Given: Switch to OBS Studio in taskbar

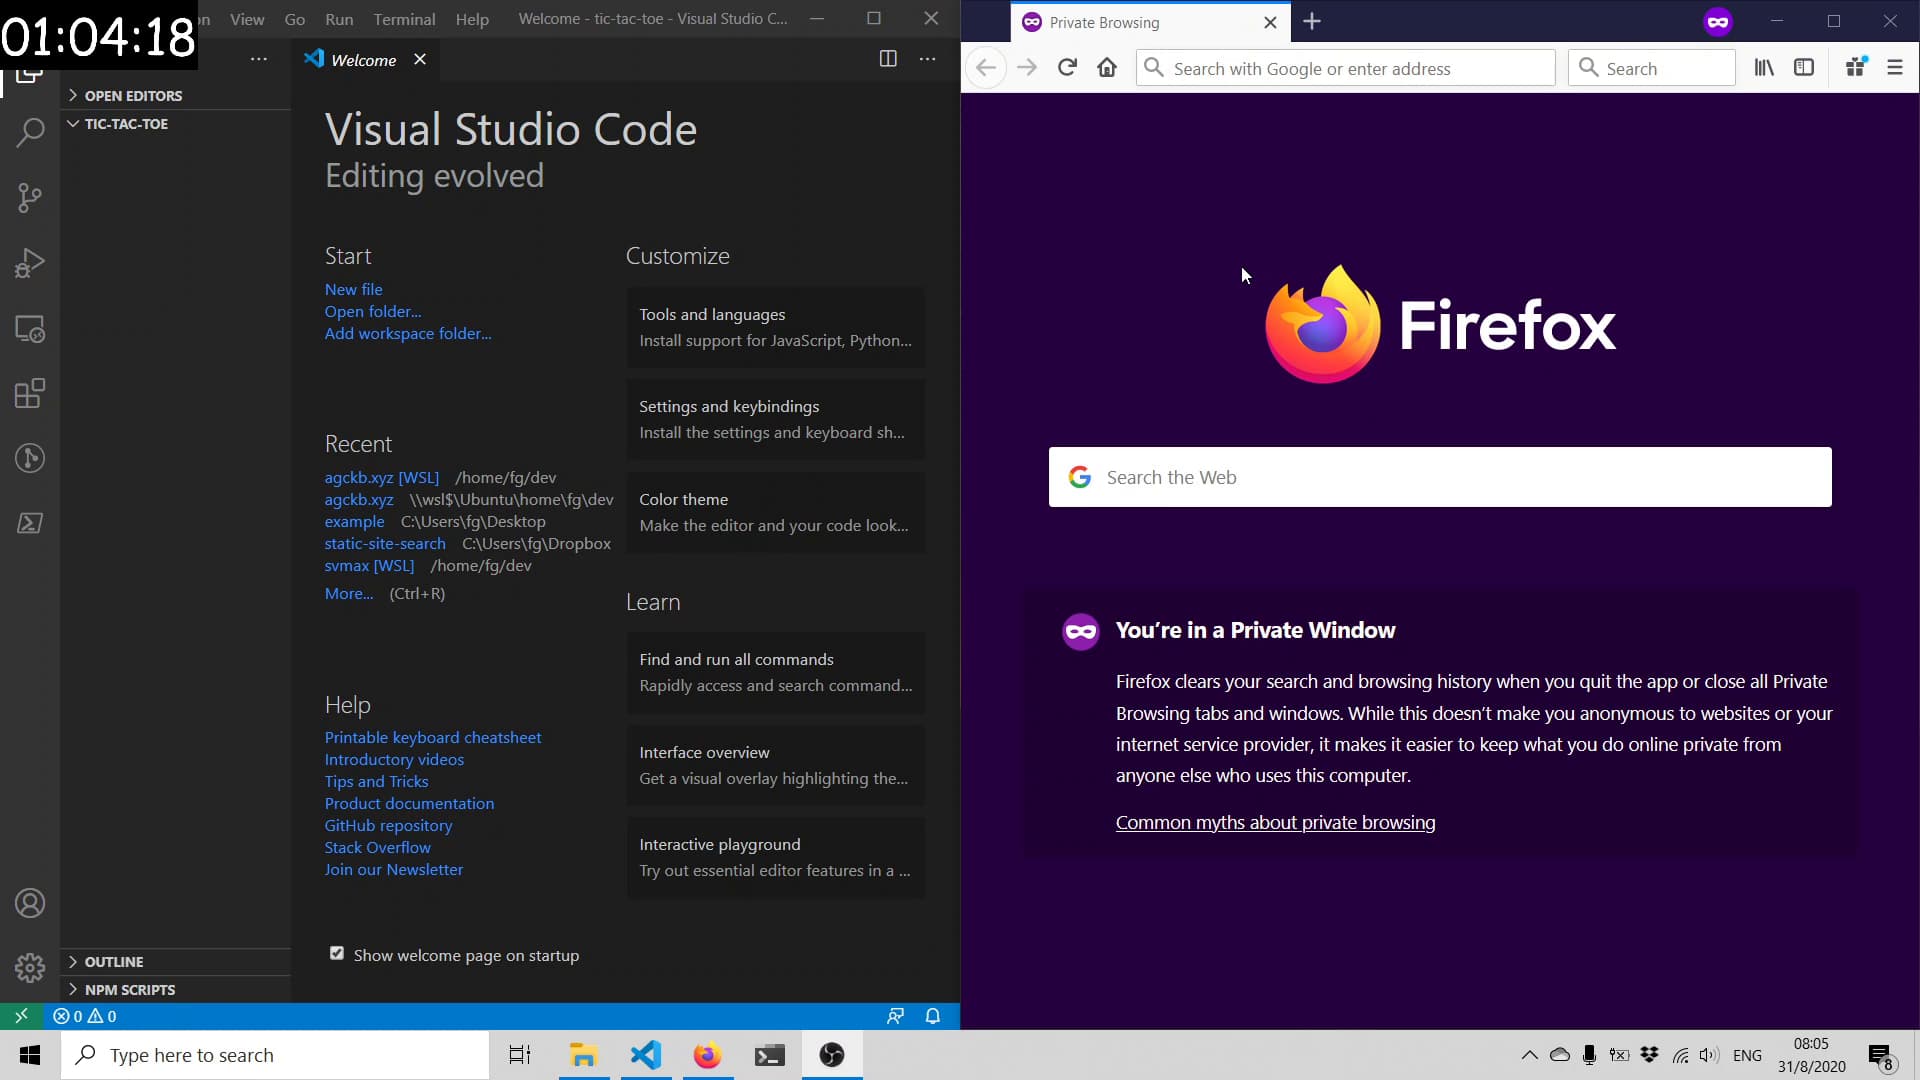Looking at the screenshot, I should (832, 1055).
